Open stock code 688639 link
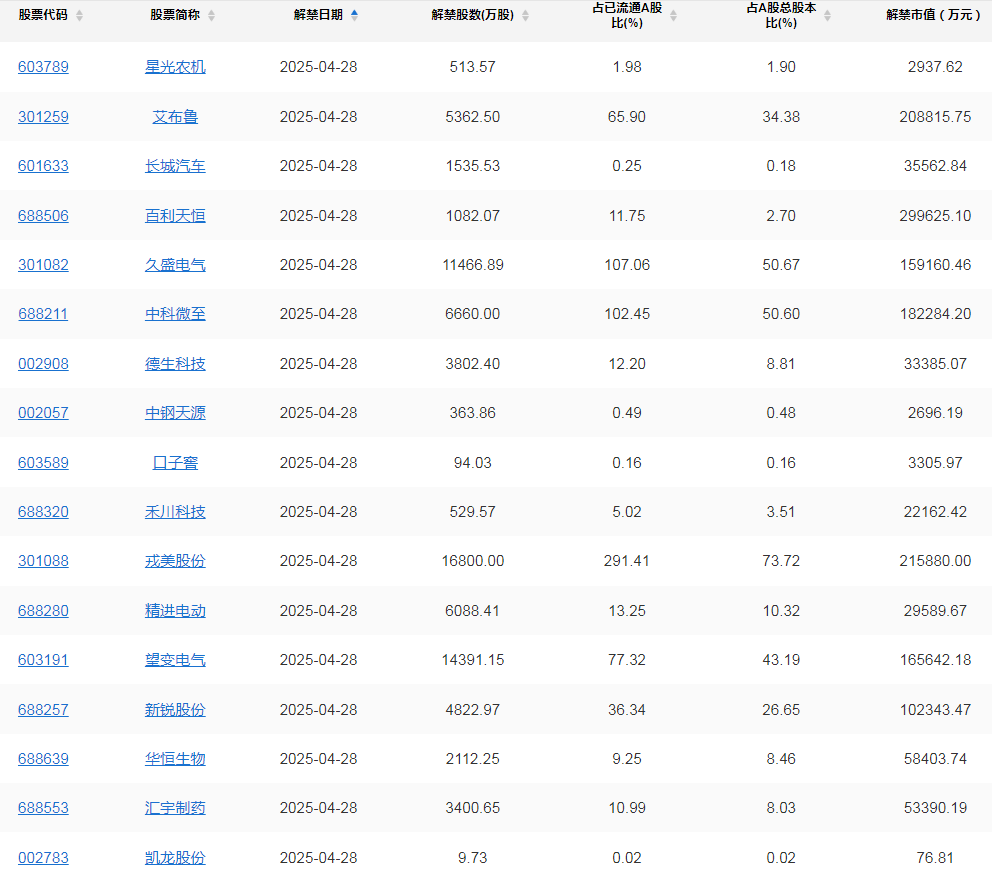This screenshot has width=992, height=880. (x=43, y=759)
